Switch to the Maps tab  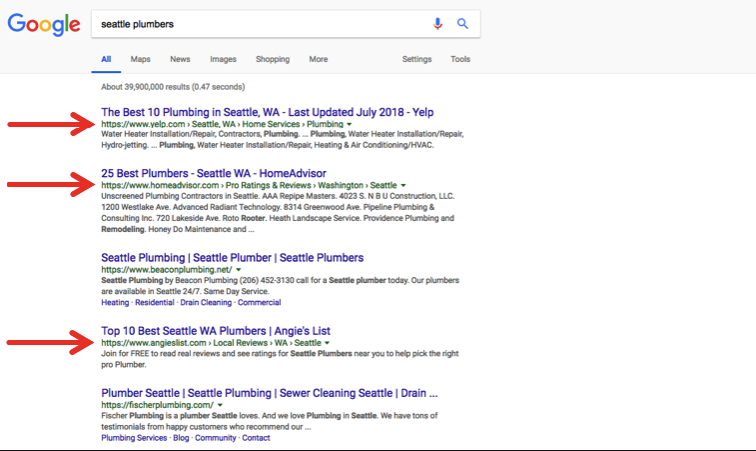[x=140, y=59]
